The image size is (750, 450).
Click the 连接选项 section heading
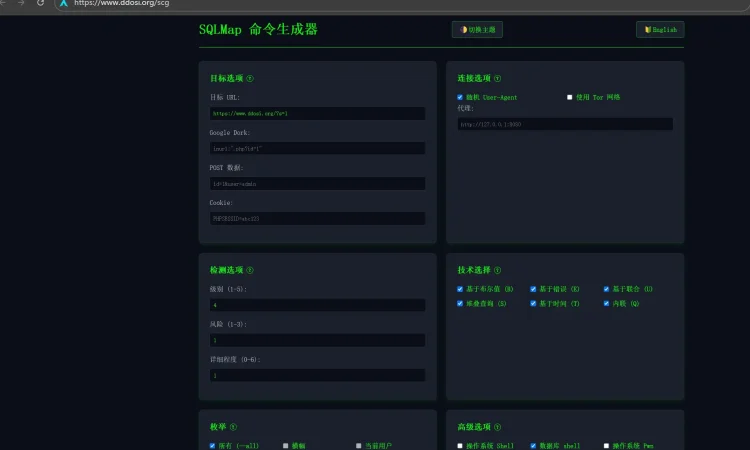474,78
